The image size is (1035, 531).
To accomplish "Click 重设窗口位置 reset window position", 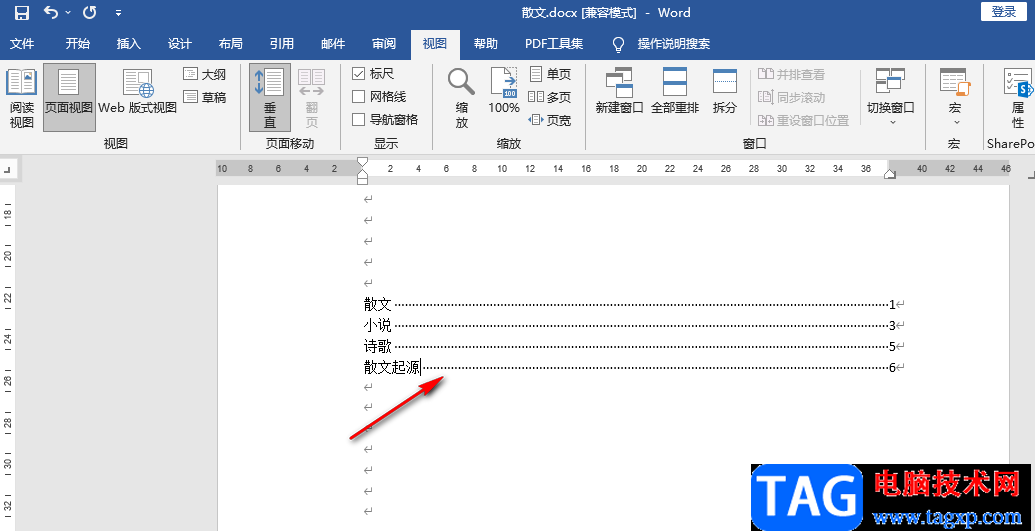I will (x=803, y=120).
